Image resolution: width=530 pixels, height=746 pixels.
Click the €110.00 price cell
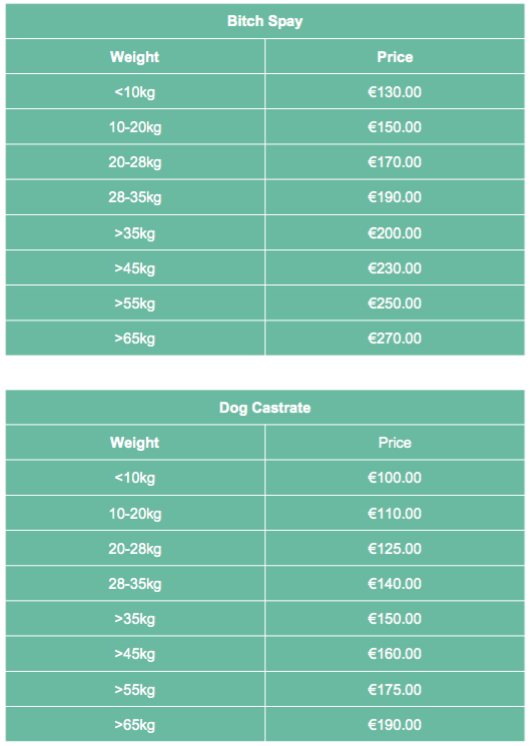[x=394, y=513]
